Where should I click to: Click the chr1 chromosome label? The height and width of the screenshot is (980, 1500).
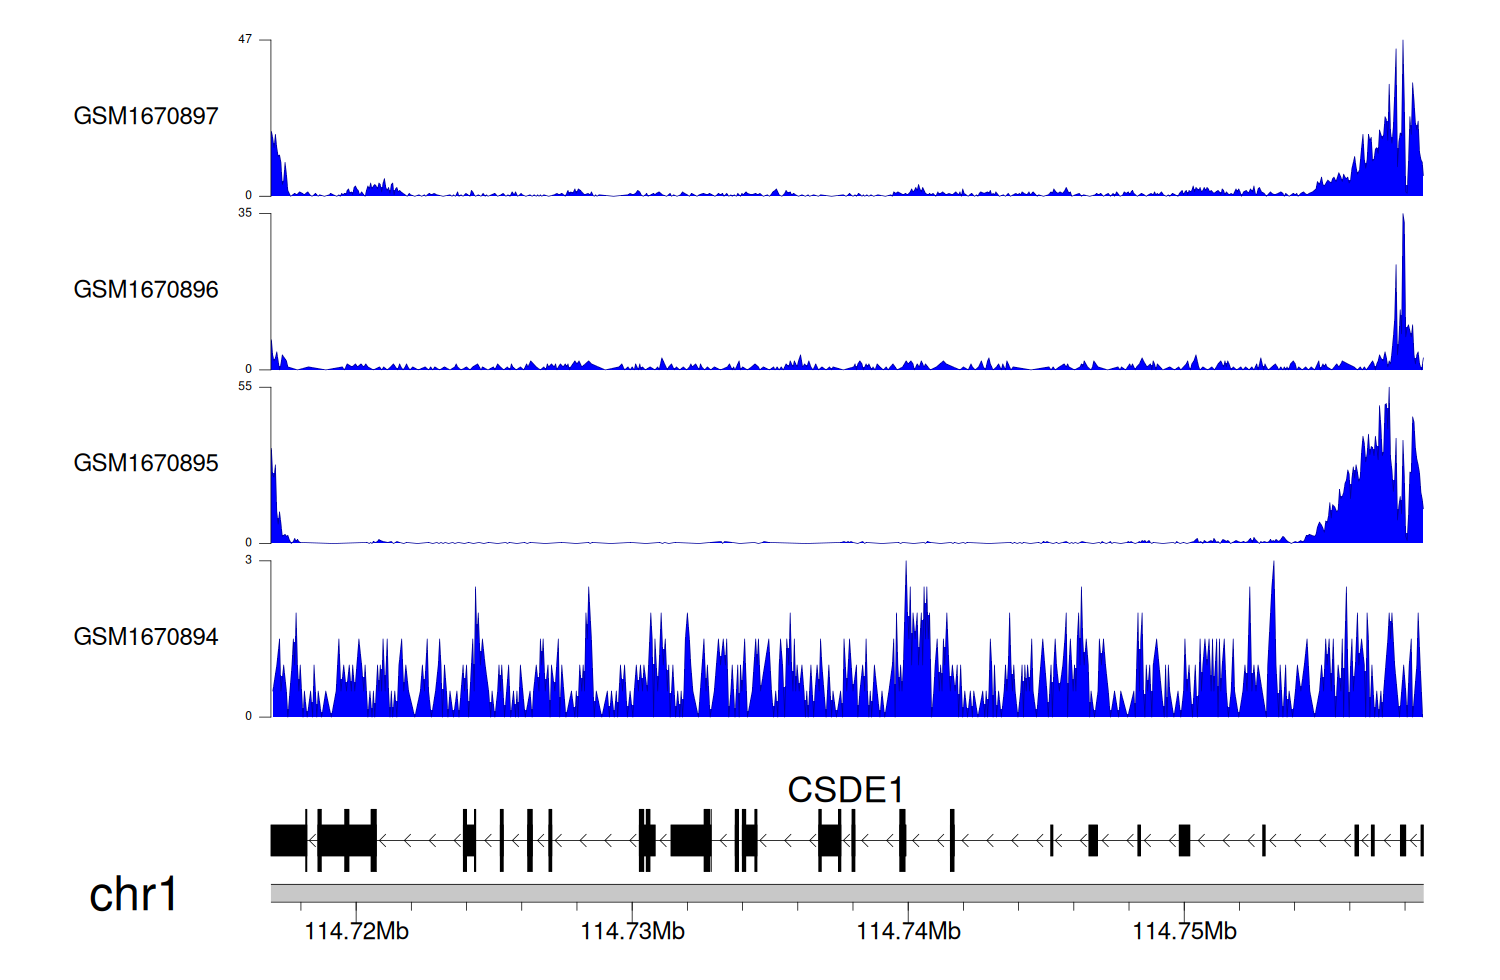click(133, 894)
